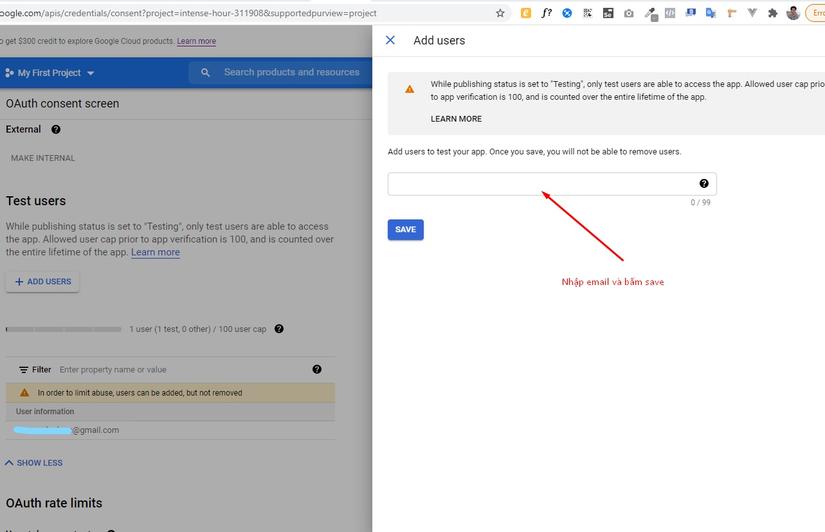Open the Selenium 'Se' extension

(608, 13)
